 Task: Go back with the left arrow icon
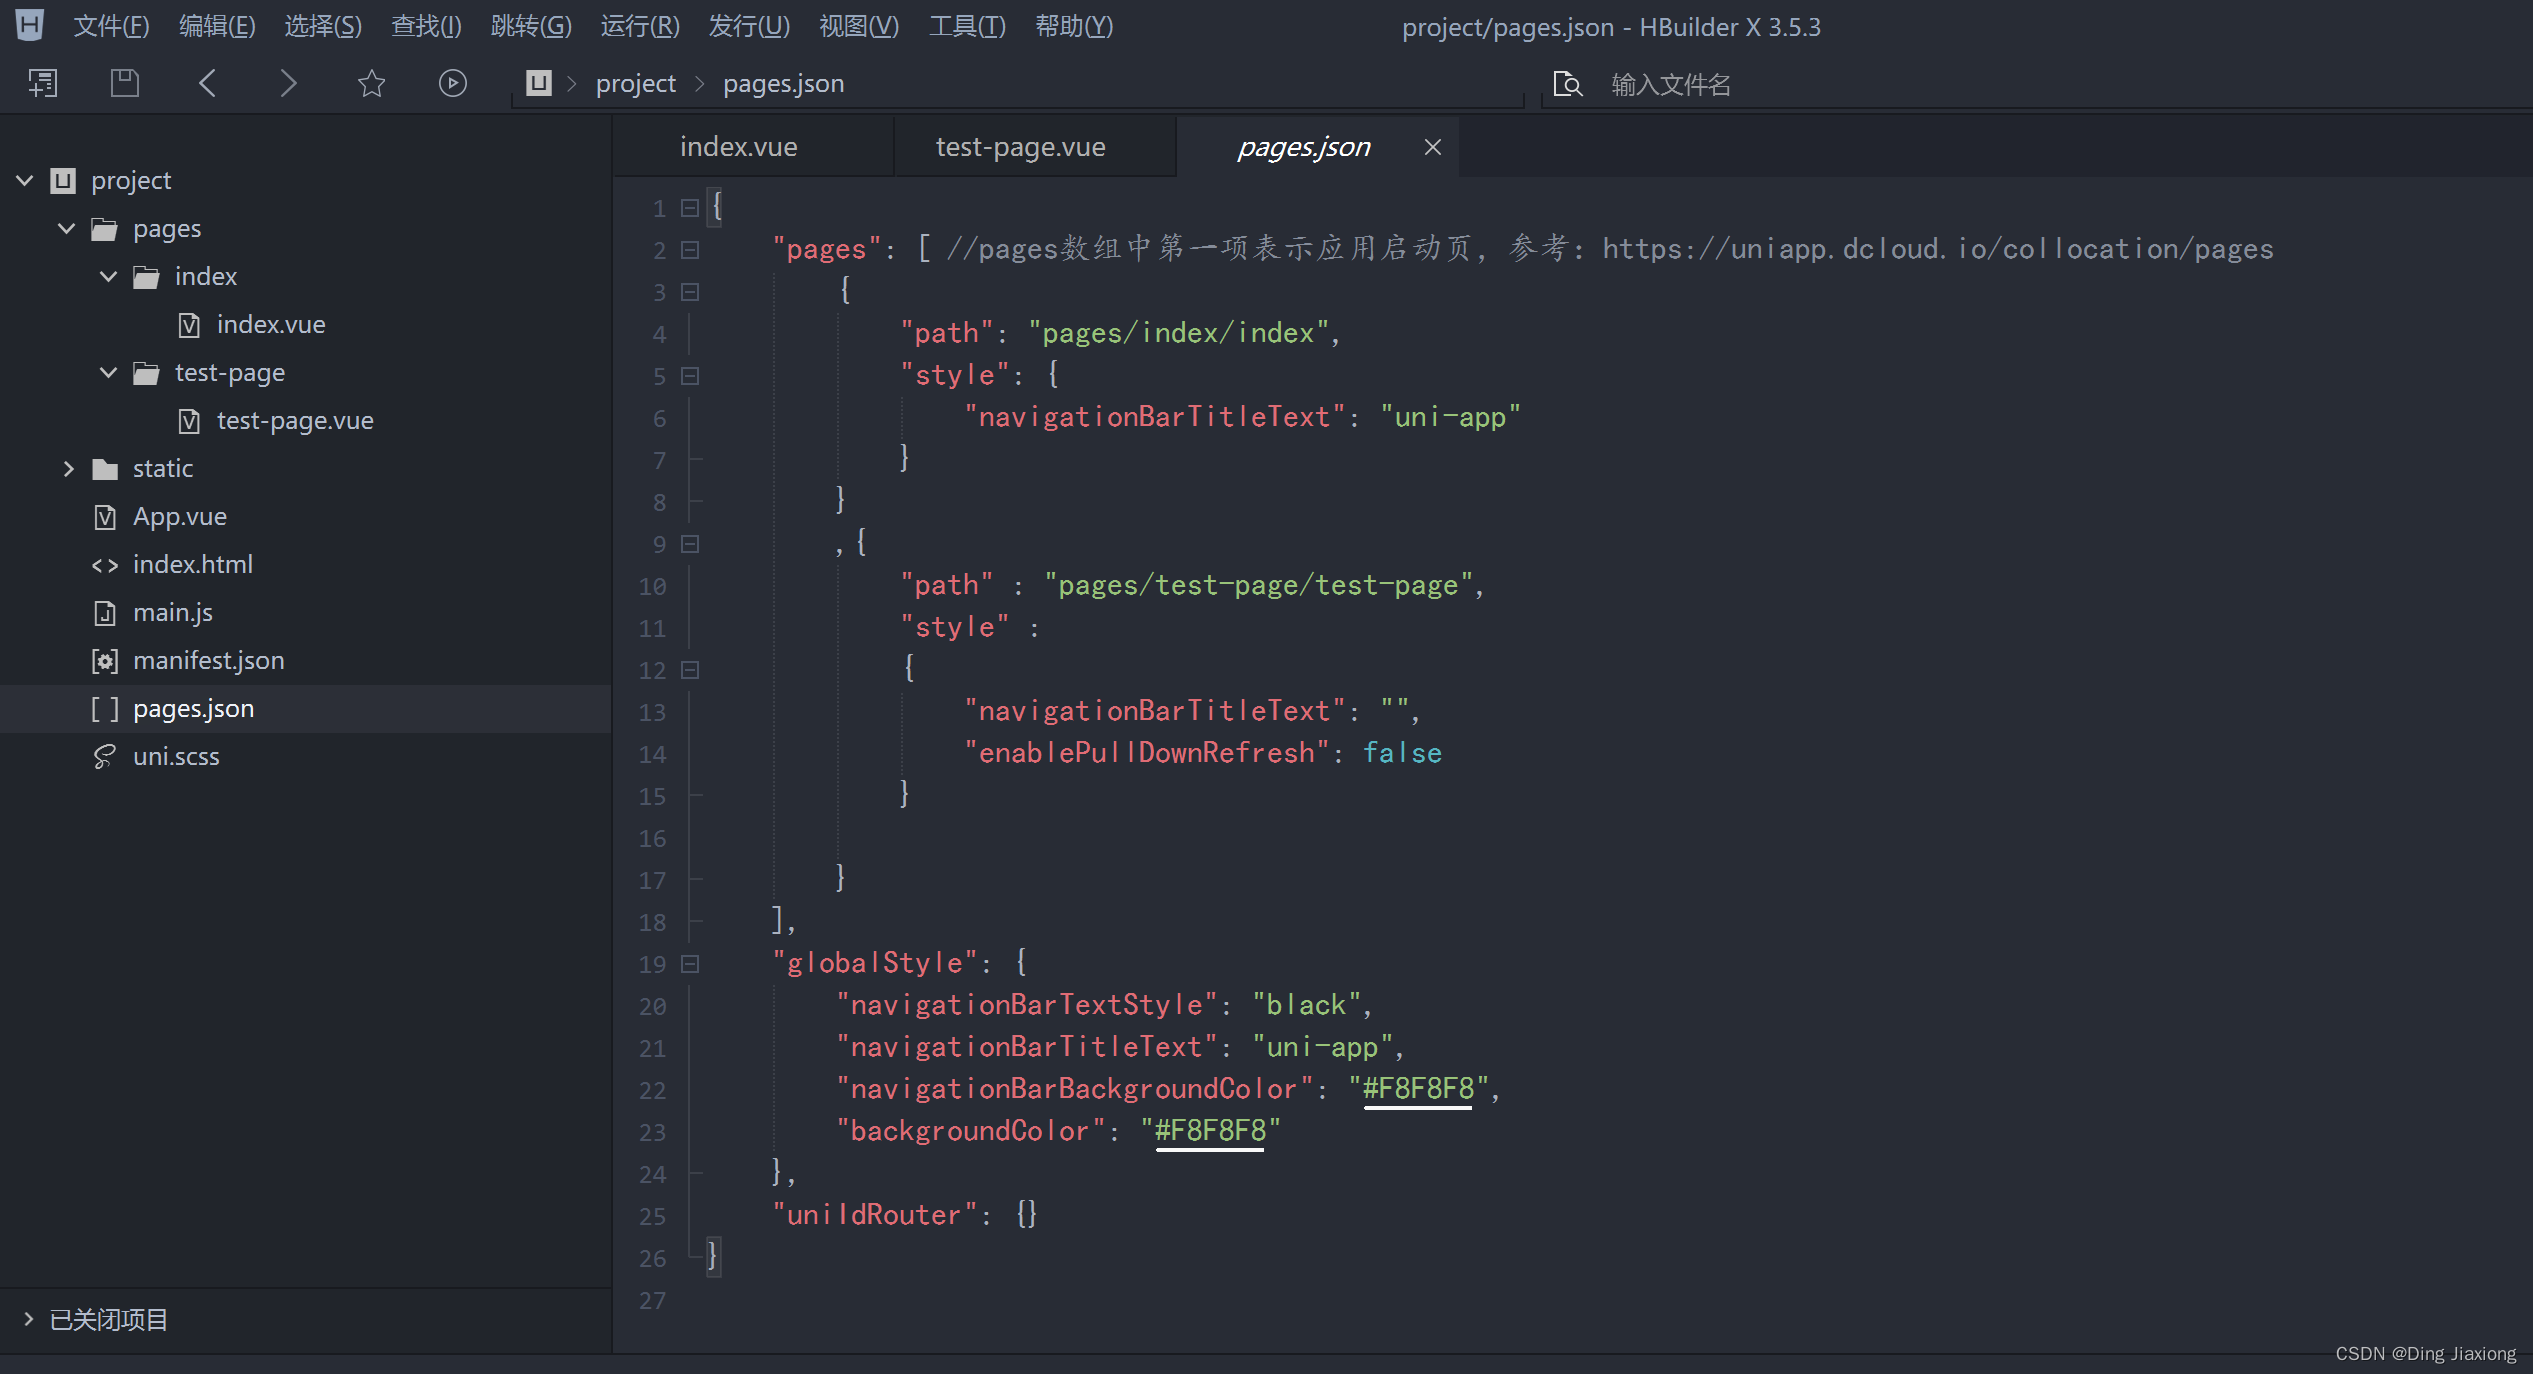point(207,83)
